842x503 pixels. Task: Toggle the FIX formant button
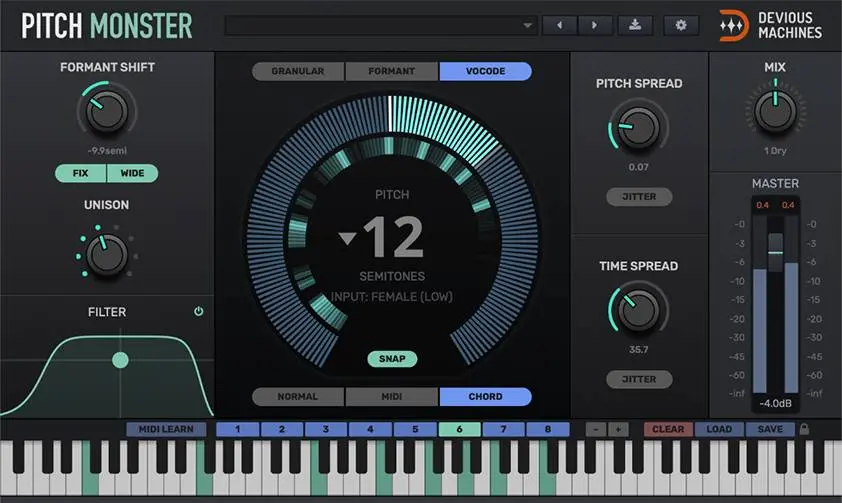pos(81,173)
